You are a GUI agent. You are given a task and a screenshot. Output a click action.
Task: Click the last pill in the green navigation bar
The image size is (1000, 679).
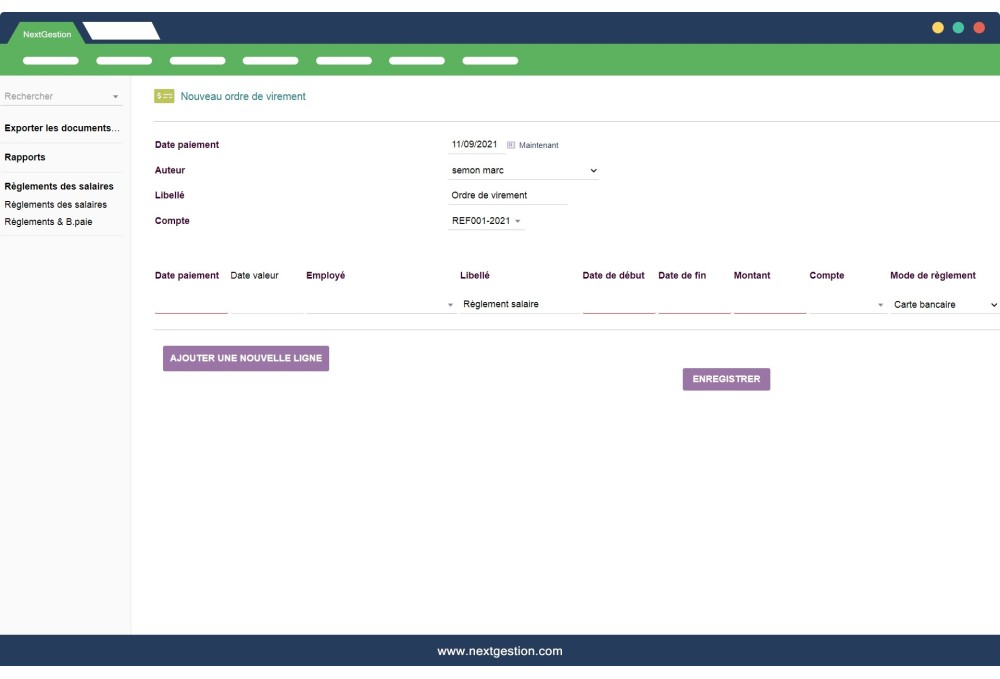[490, 60]
